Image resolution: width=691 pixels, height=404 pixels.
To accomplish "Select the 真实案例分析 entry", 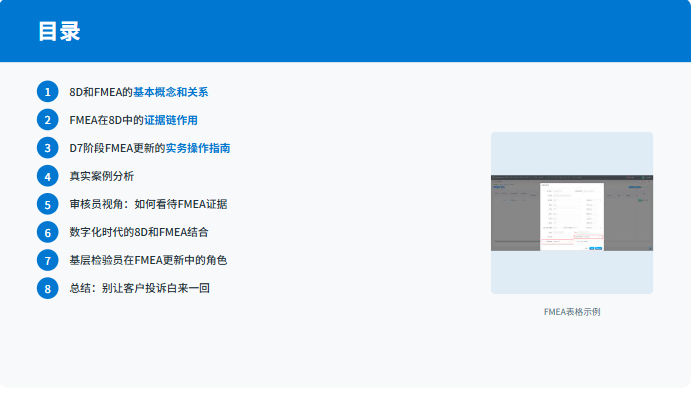I will 101,176.
